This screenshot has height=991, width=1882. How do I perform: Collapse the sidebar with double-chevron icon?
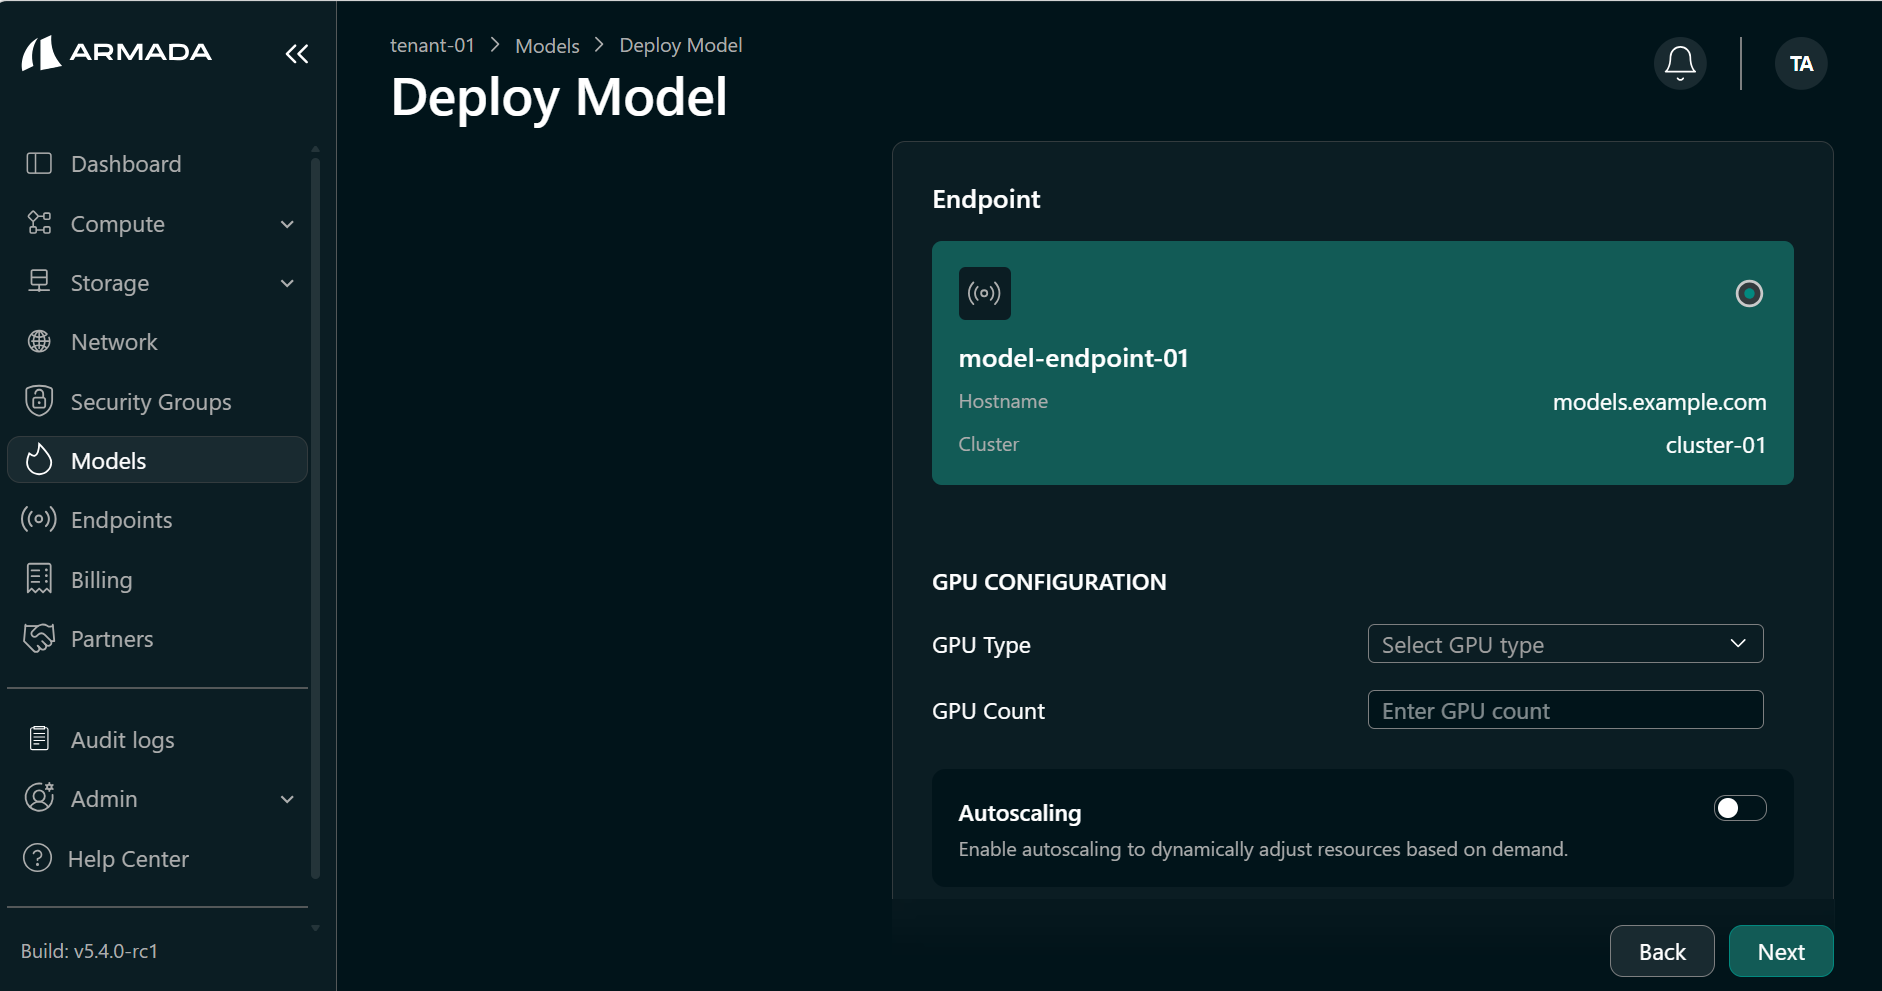click(297, 54)
